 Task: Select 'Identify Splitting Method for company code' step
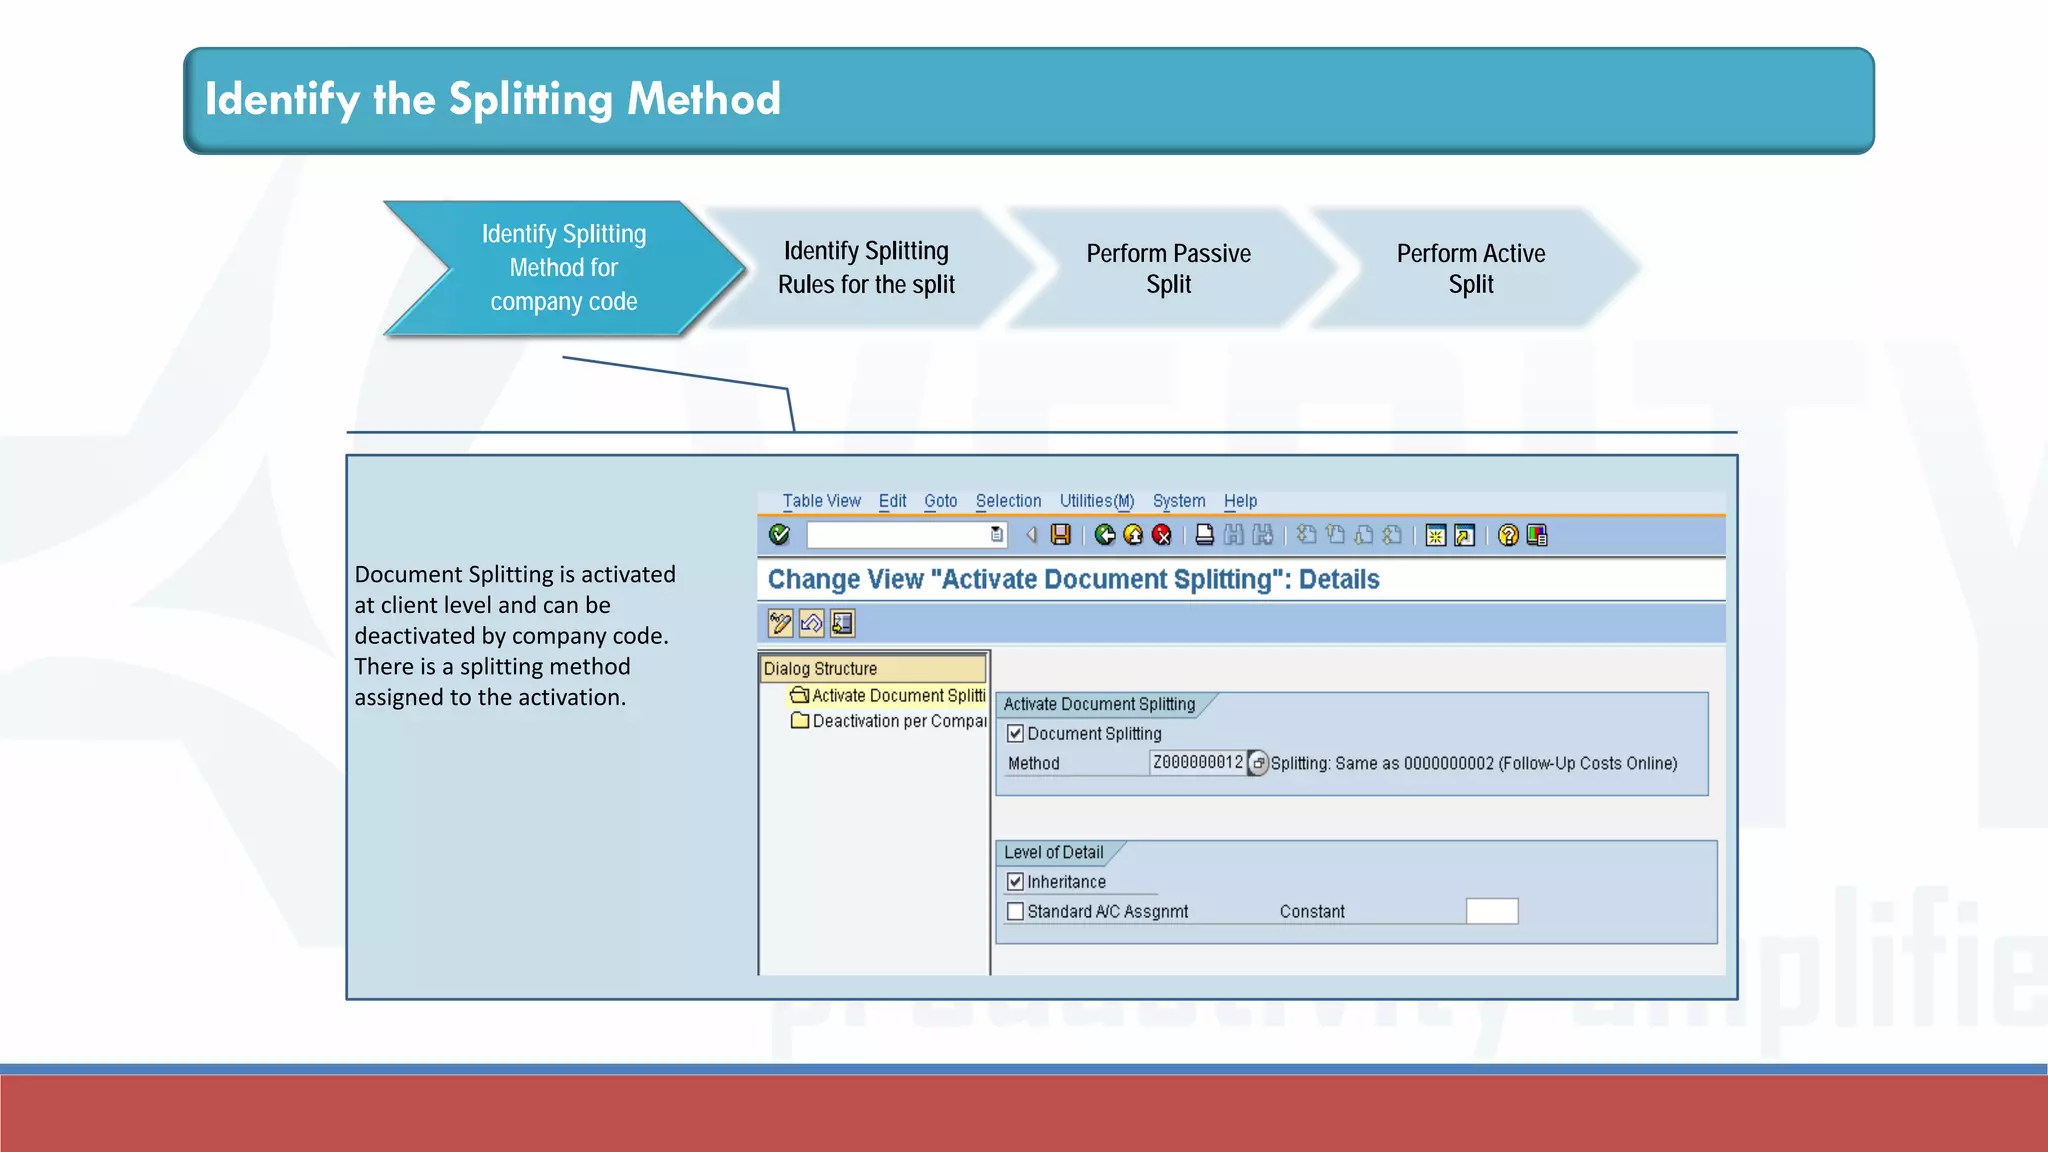coord(564,268)
